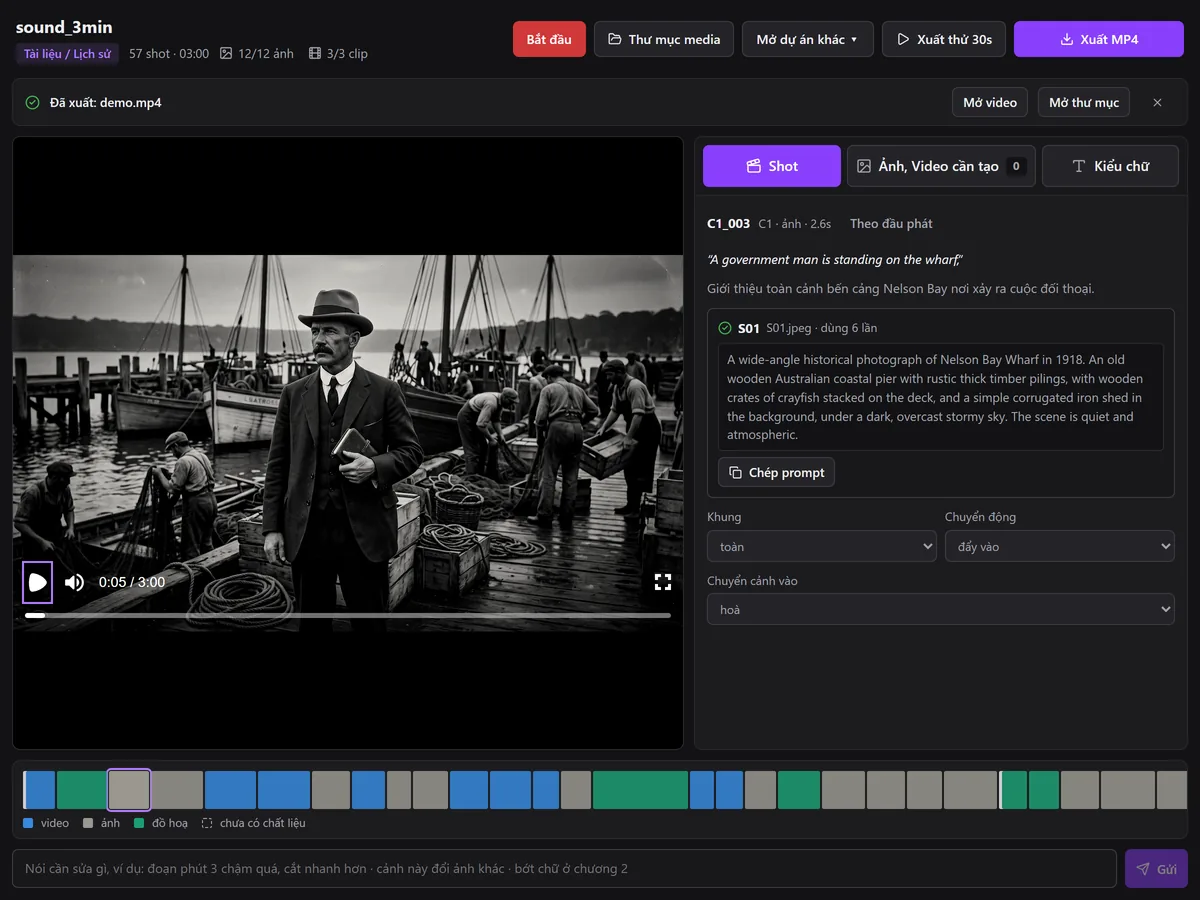Click the image icon next to '12/12 ảnh'

[x=226, y=54]
